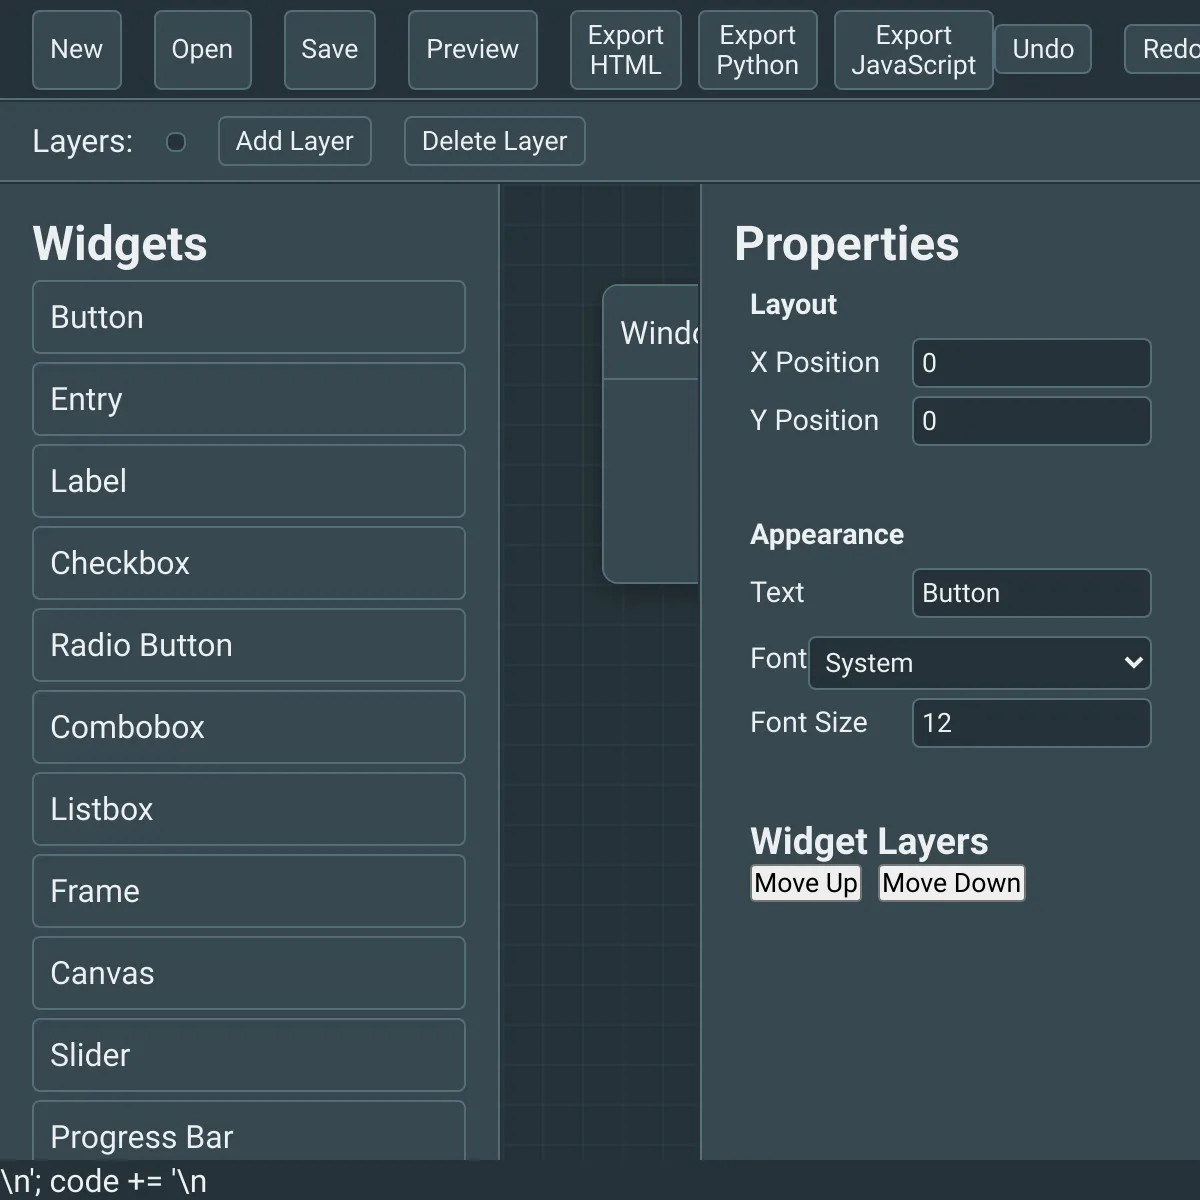The height and width of the screenshot is (1200, 1200).
Task: Open a file with Open button
Action: (x=202, y=50)
